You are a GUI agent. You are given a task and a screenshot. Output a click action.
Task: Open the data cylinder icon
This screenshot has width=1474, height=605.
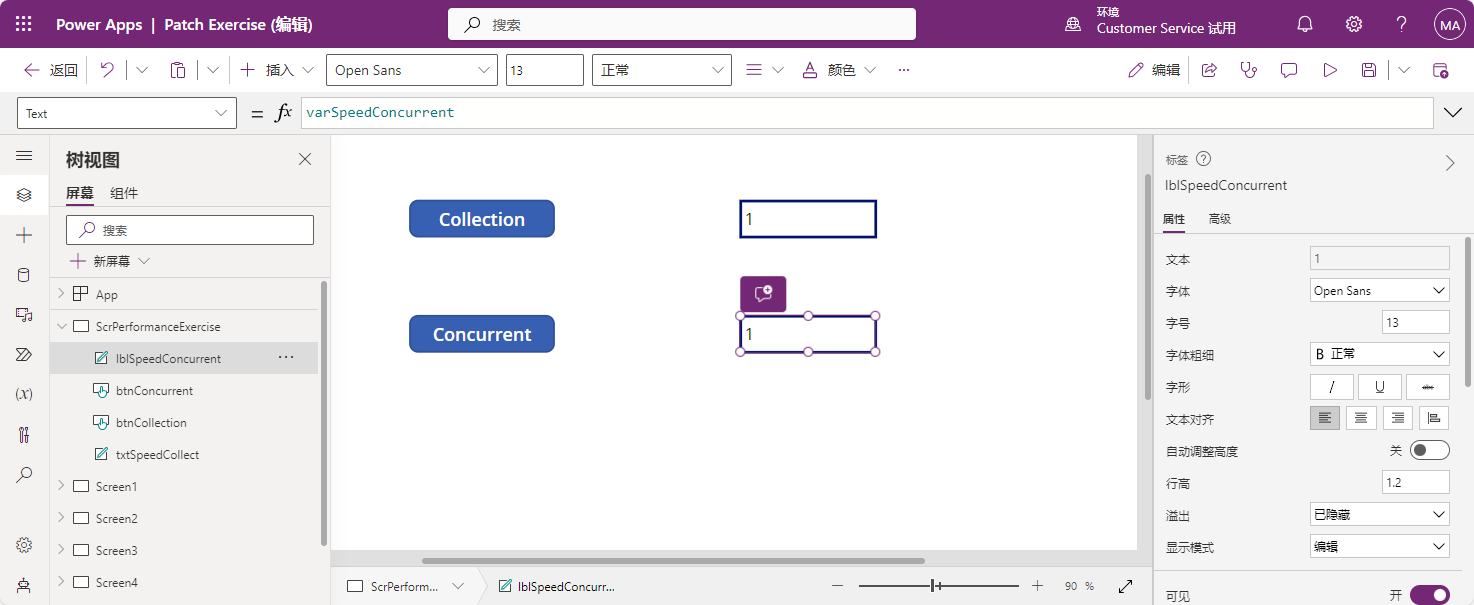25,275
